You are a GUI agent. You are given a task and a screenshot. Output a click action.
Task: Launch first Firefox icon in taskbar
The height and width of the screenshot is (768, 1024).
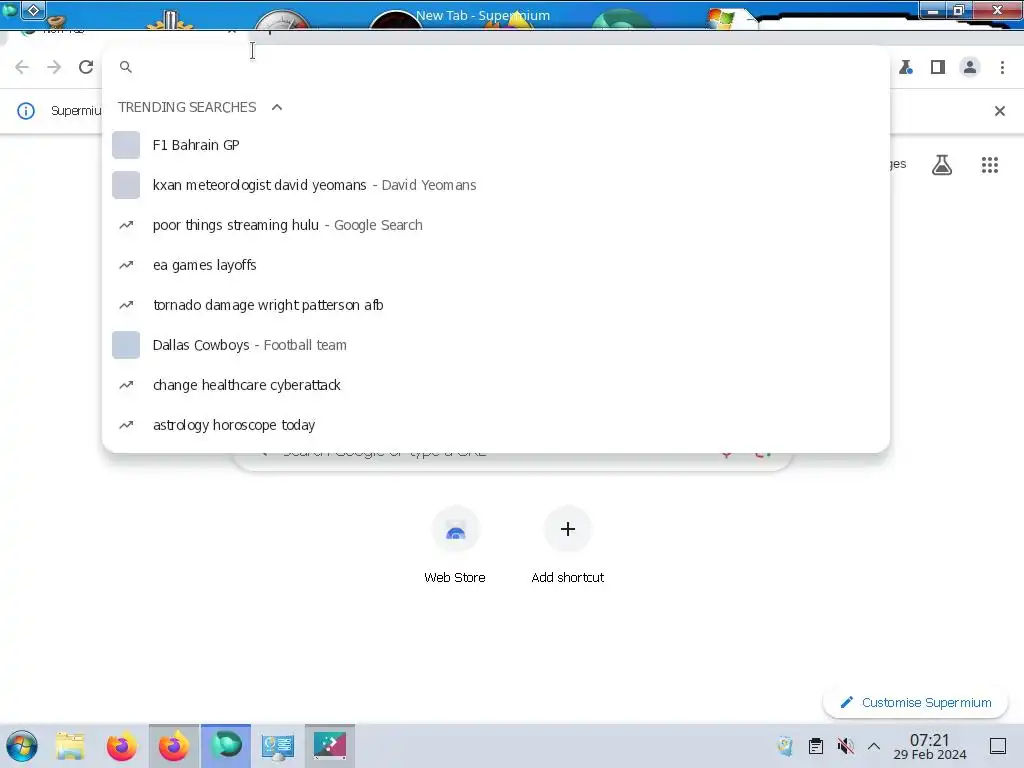click(x=122, y=746)
